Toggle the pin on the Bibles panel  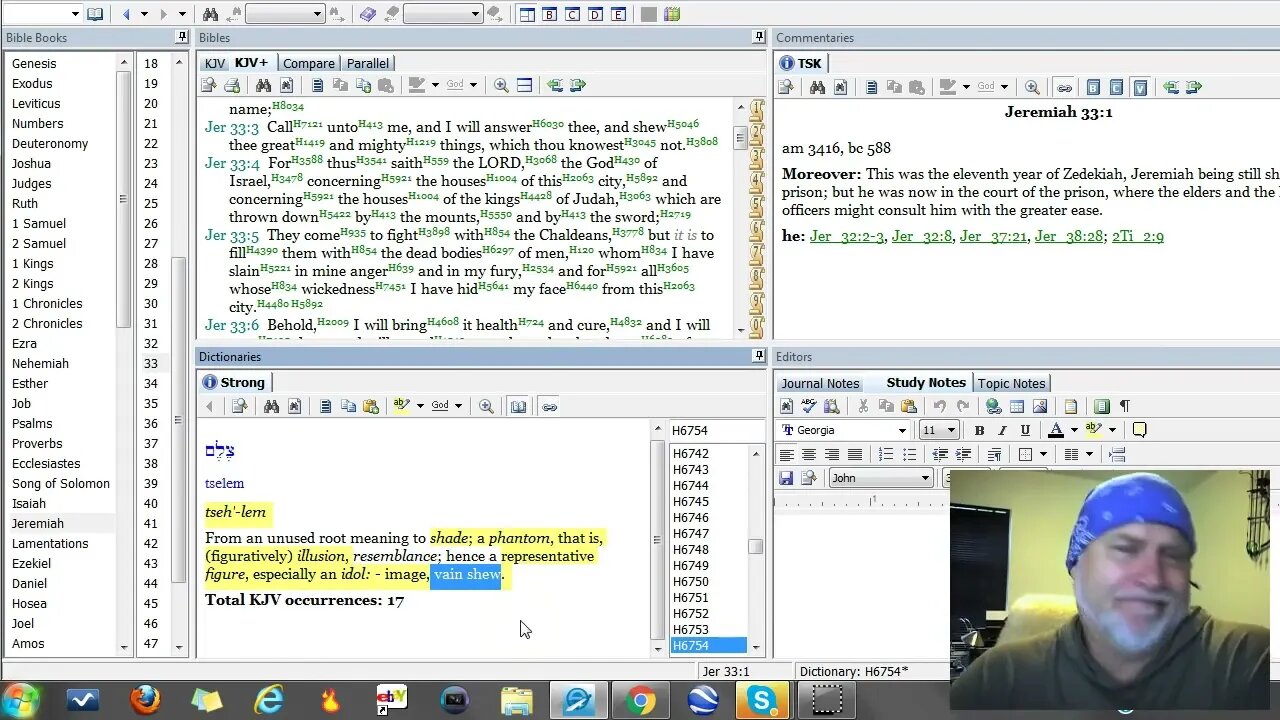click(x=759, y=37)
